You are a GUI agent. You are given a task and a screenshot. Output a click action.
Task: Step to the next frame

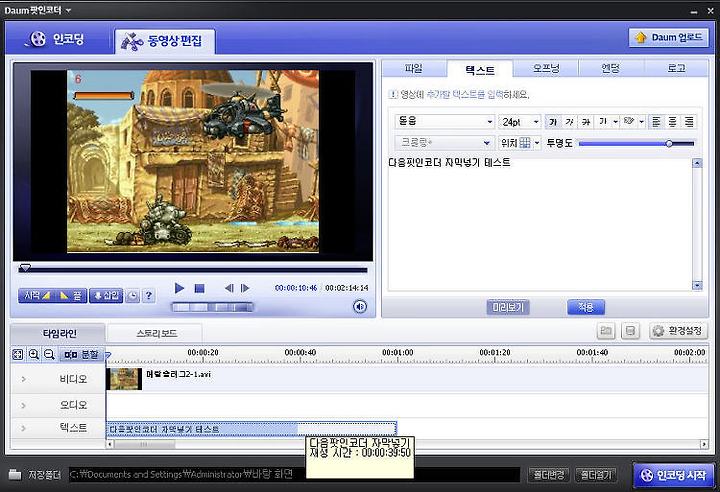coord(245,288)
